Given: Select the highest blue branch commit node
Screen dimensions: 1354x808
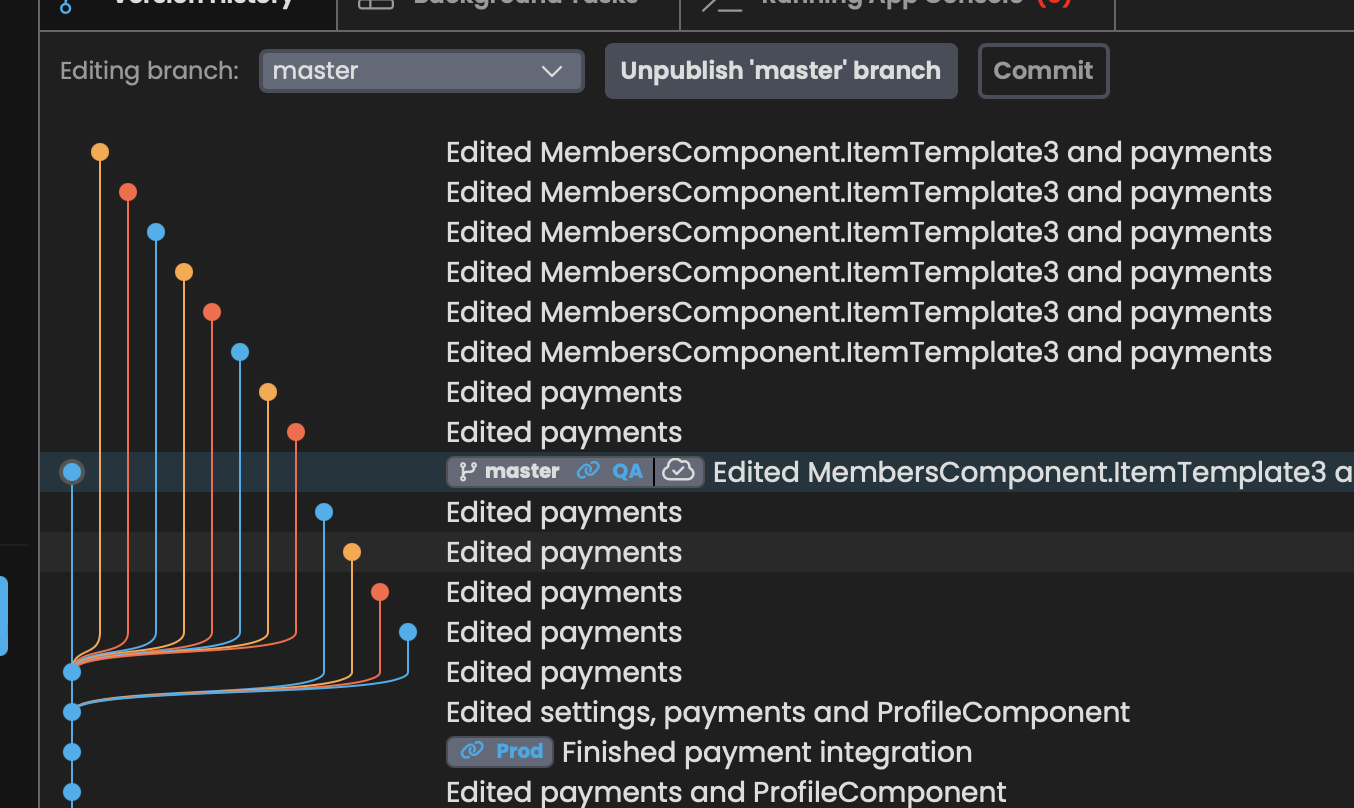Looking at the screenshot, I should (156, 232).
